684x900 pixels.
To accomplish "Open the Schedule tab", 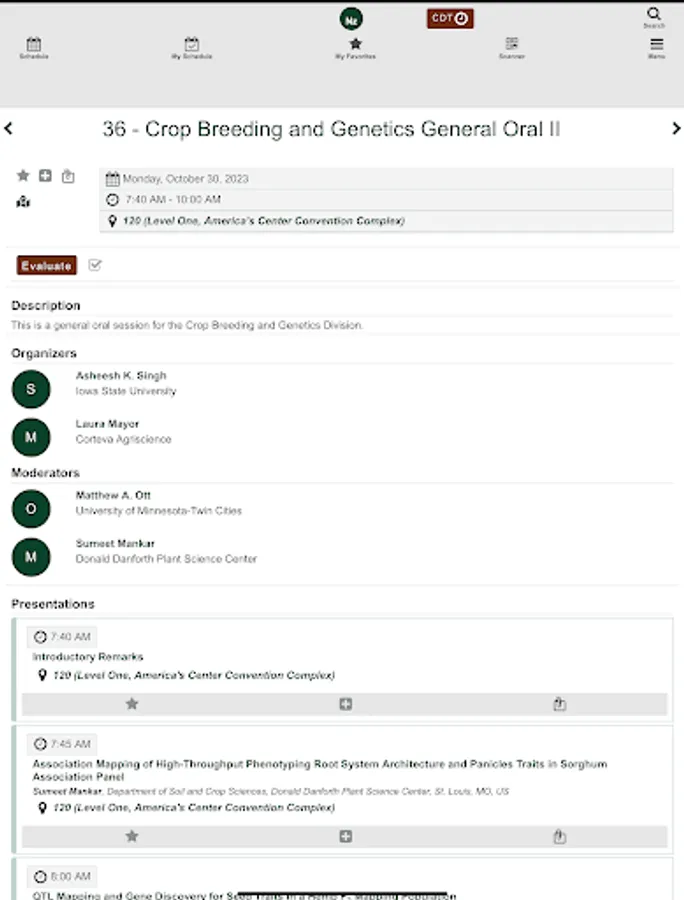I will (33, 47).
